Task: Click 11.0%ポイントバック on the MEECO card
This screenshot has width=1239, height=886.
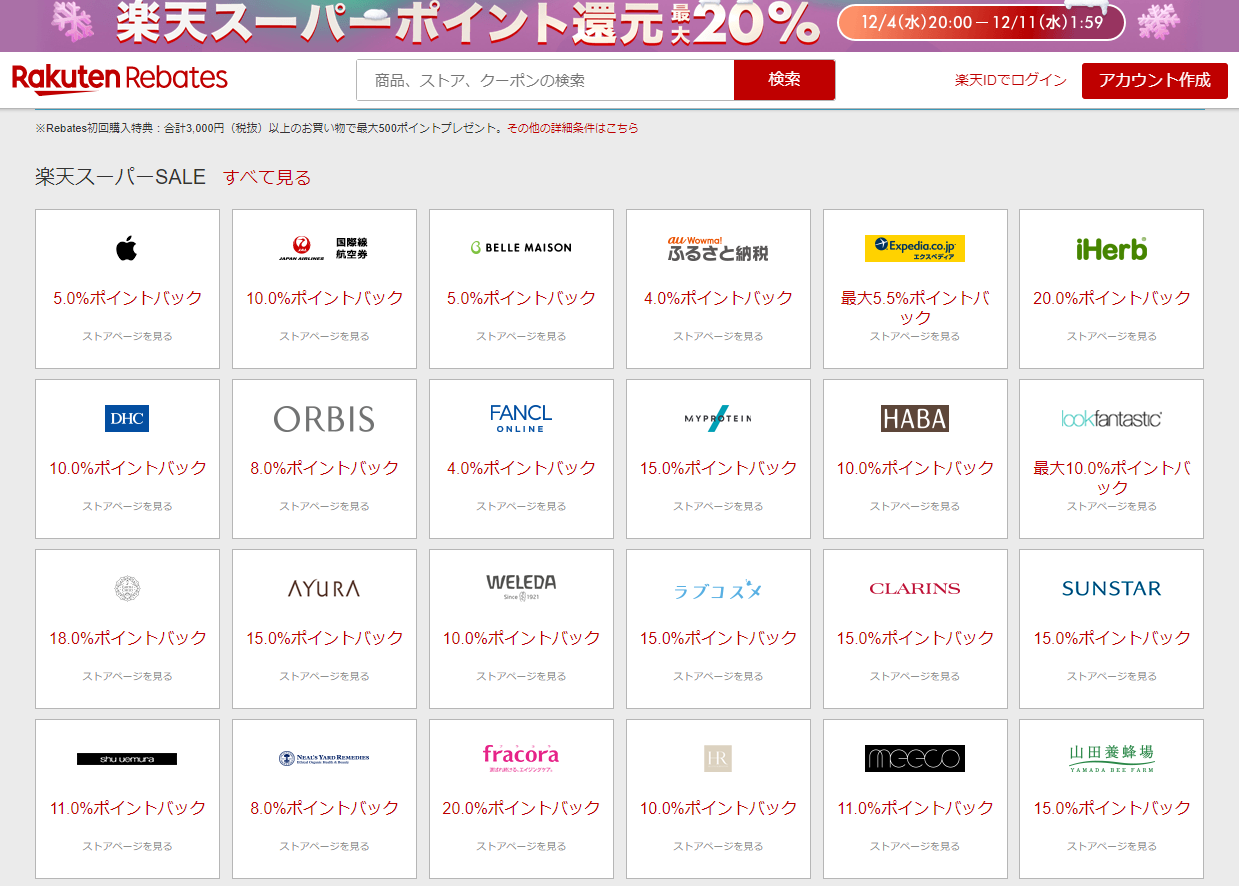Action: point(915,808)
